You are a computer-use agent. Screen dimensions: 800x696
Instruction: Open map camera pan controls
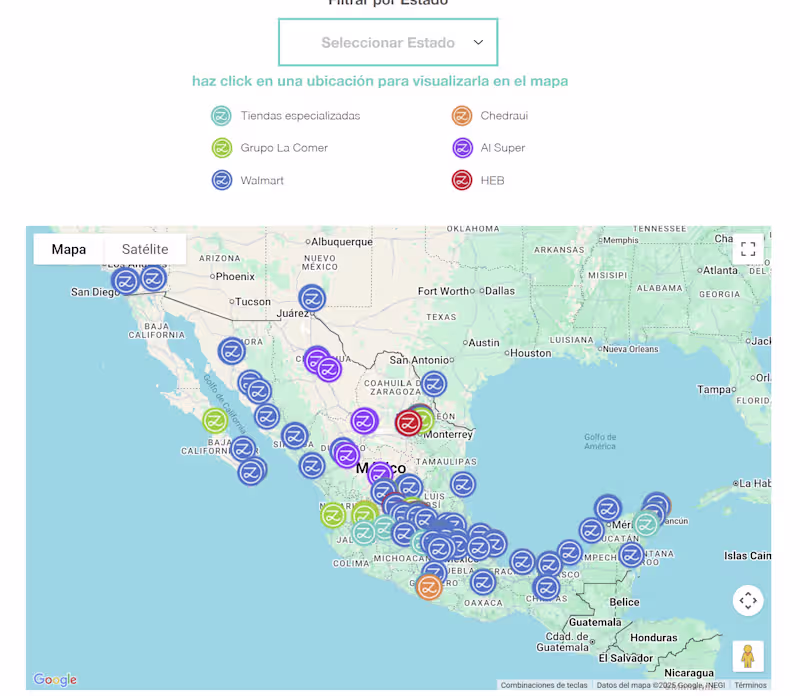[748, 600]
